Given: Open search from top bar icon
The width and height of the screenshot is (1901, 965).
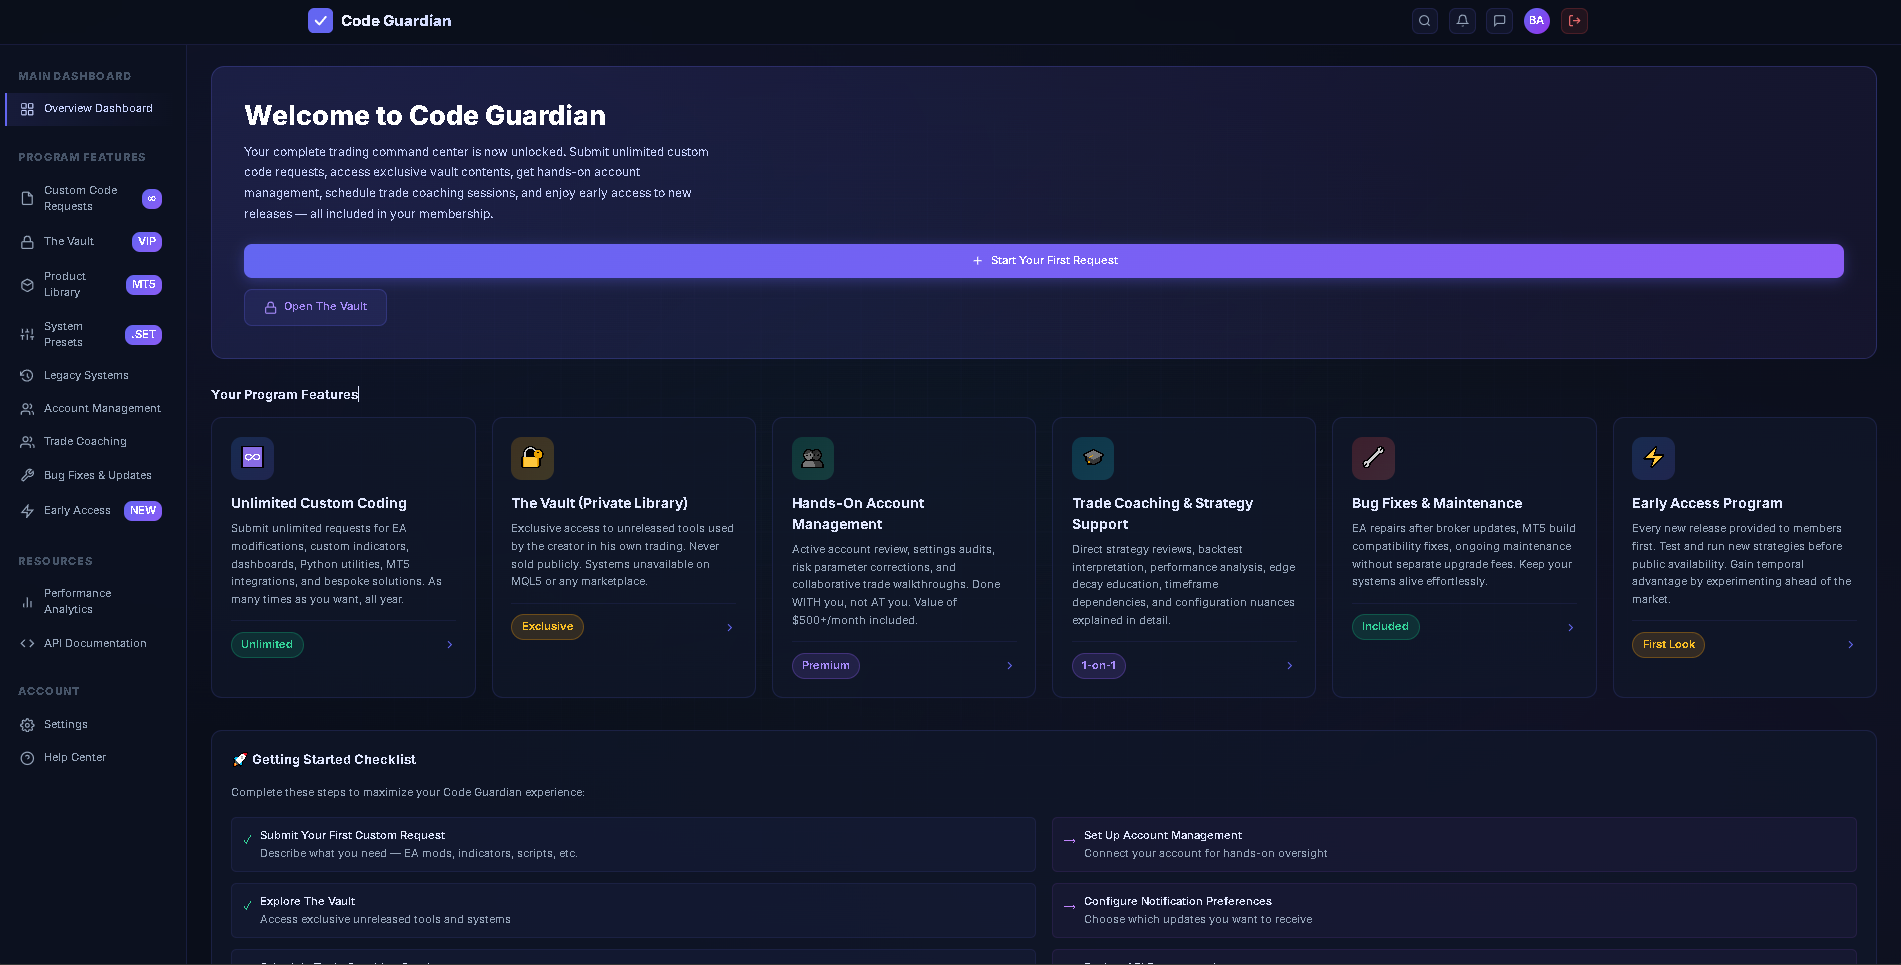Looking at the screenshot, I should 1424,20.
